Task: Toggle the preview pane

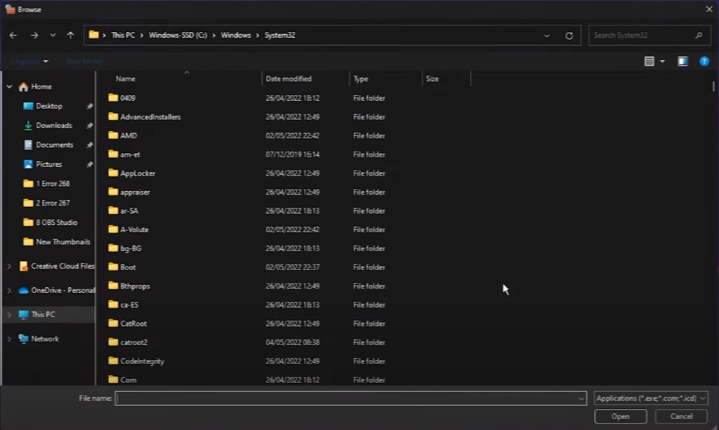Action: [x=683, y=61]
